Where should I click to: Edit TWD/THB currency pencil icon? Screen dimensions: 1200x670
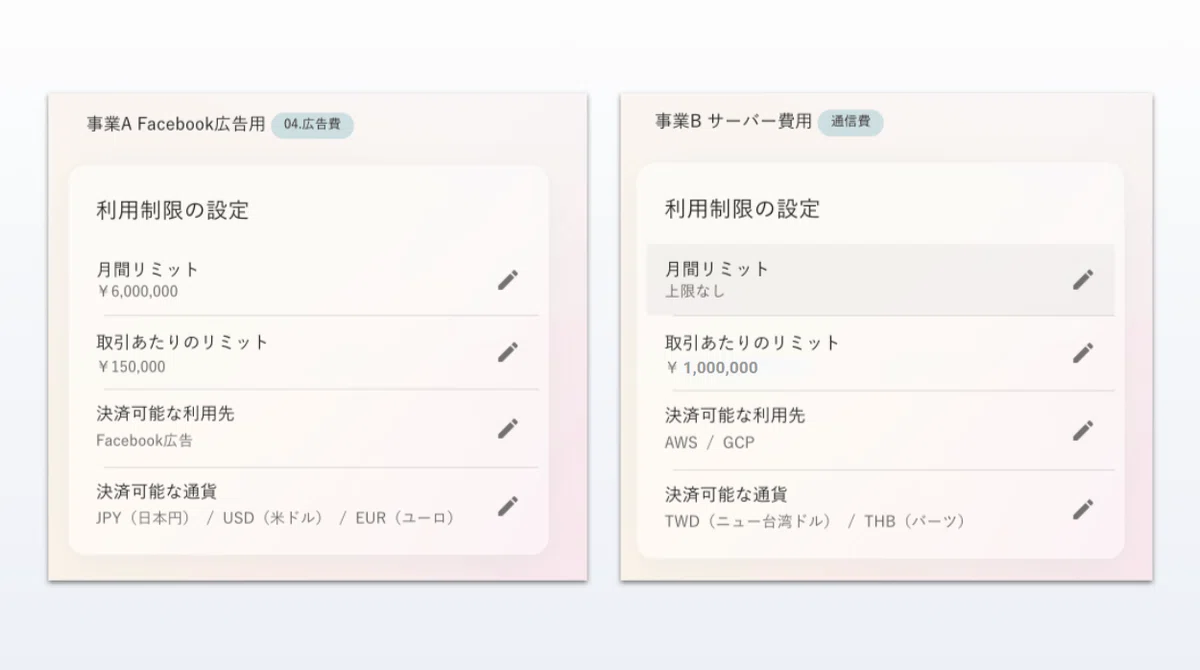(x=1083, y=509)
